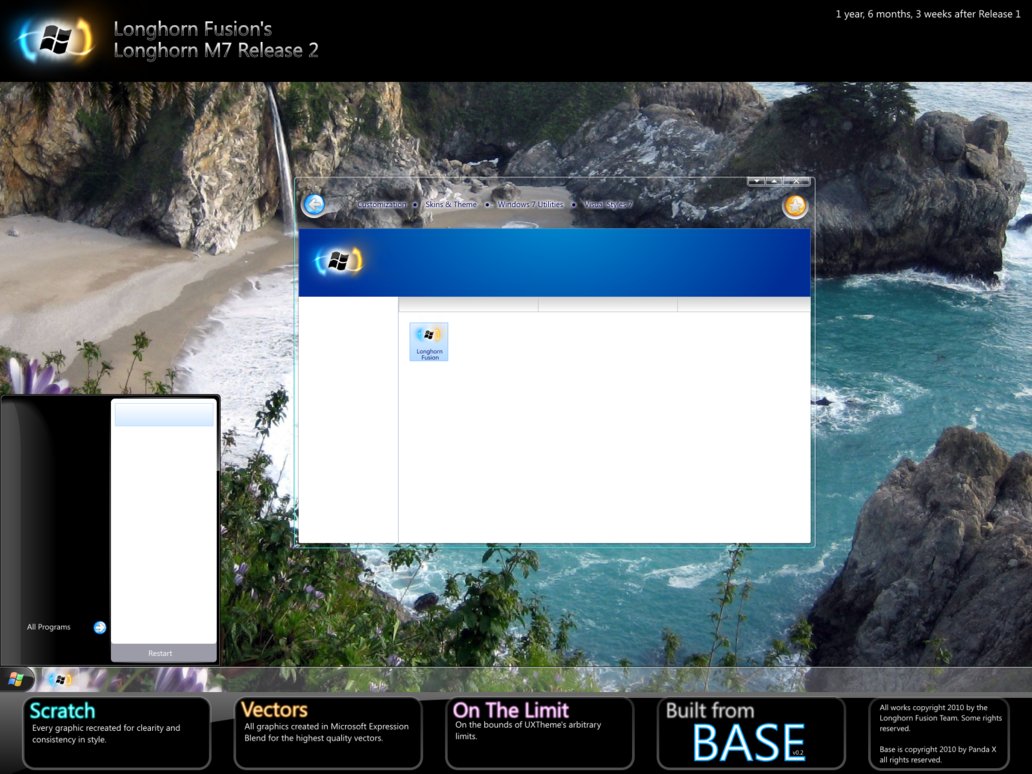
Task: Click the blue back arrow button
Action: pos(314,205)
